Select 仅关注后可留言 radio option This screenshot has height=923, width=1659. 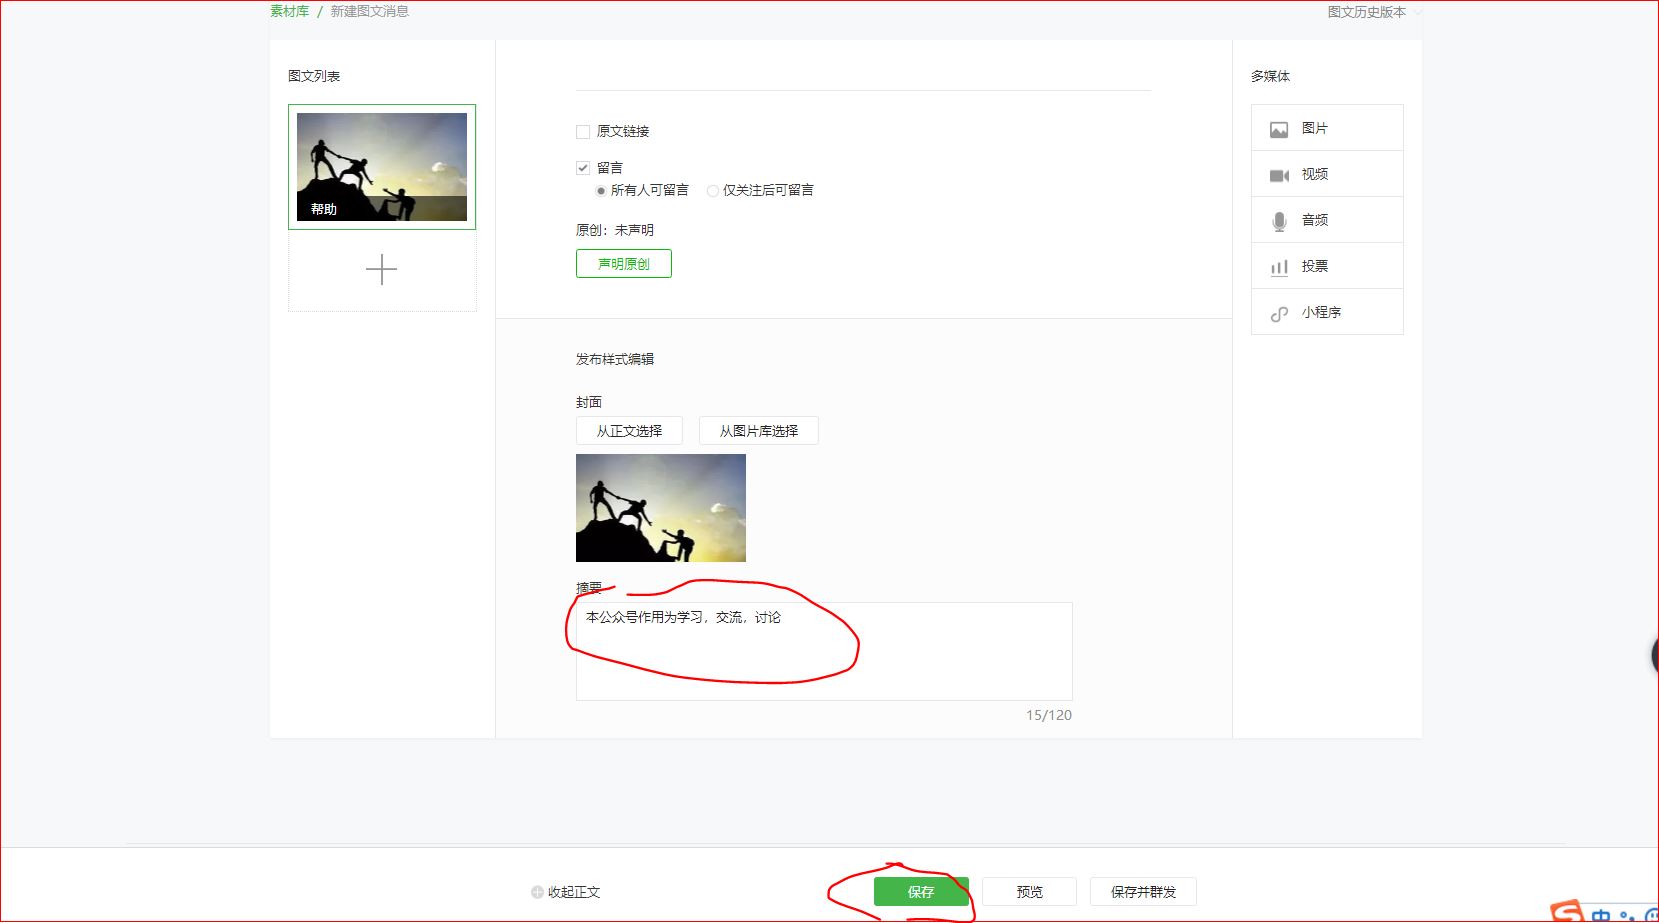713,190
